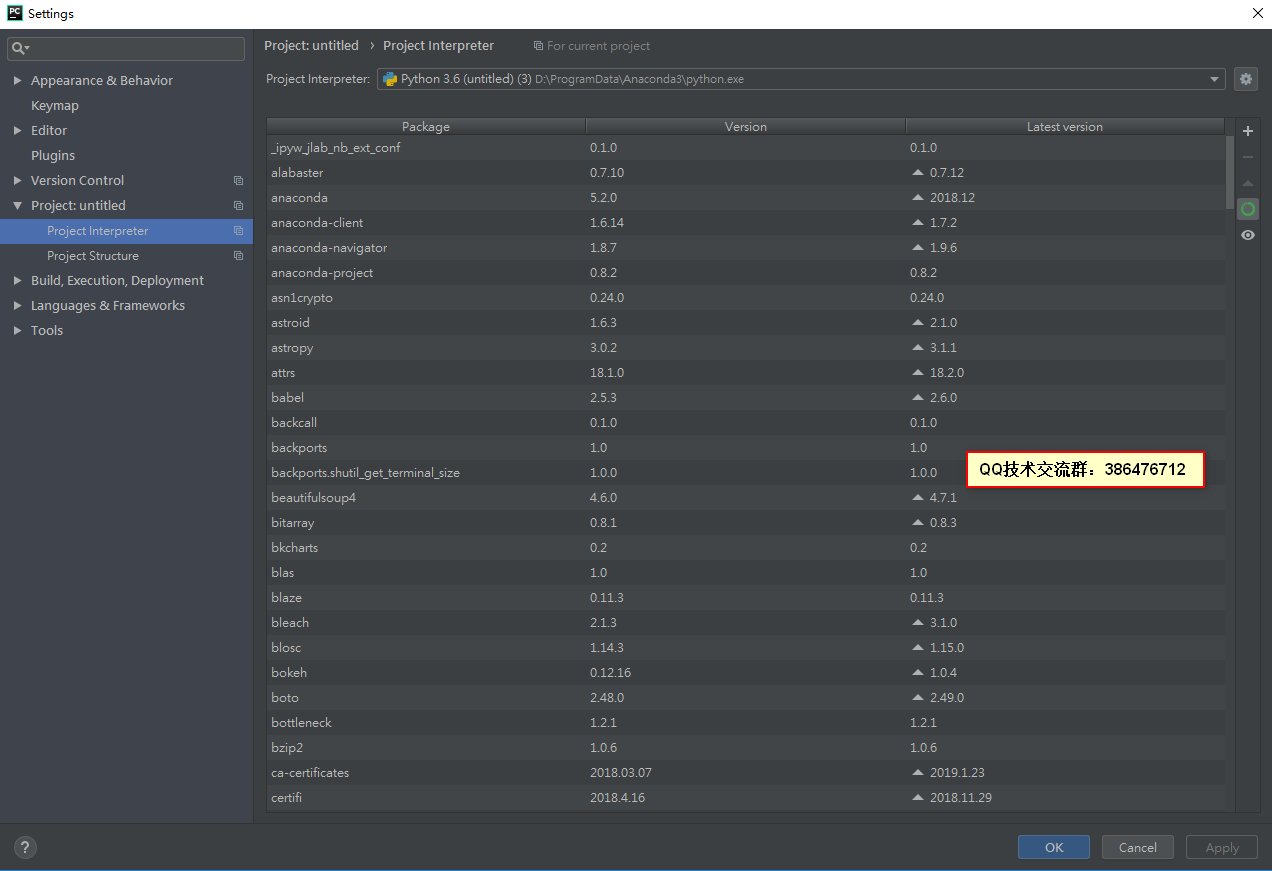Click the project-level icon next to Project Structure
1272x871 pixels.
238,256
